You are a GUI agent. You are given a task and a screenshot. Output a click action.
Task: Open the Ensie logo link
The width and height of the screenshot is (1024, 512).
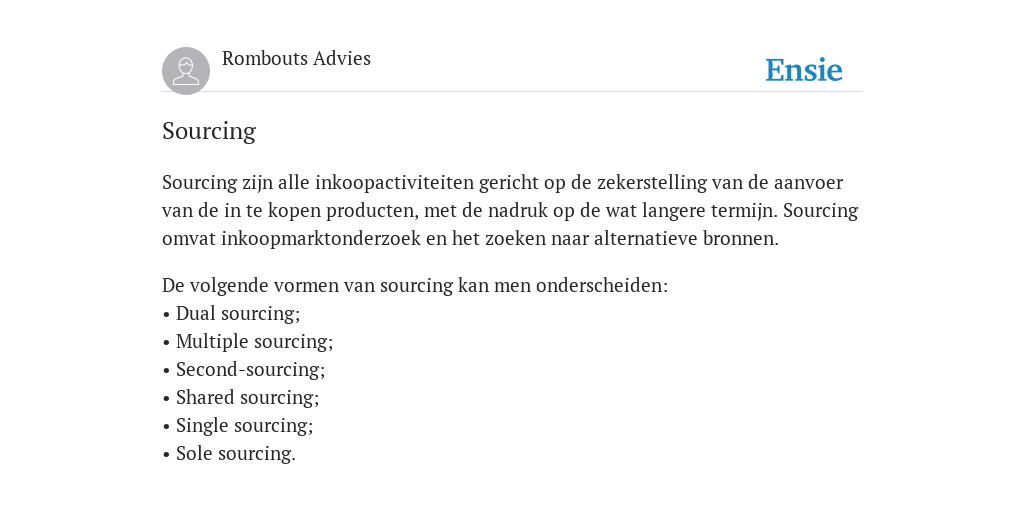pyautogui.click(x=804, y=70)
